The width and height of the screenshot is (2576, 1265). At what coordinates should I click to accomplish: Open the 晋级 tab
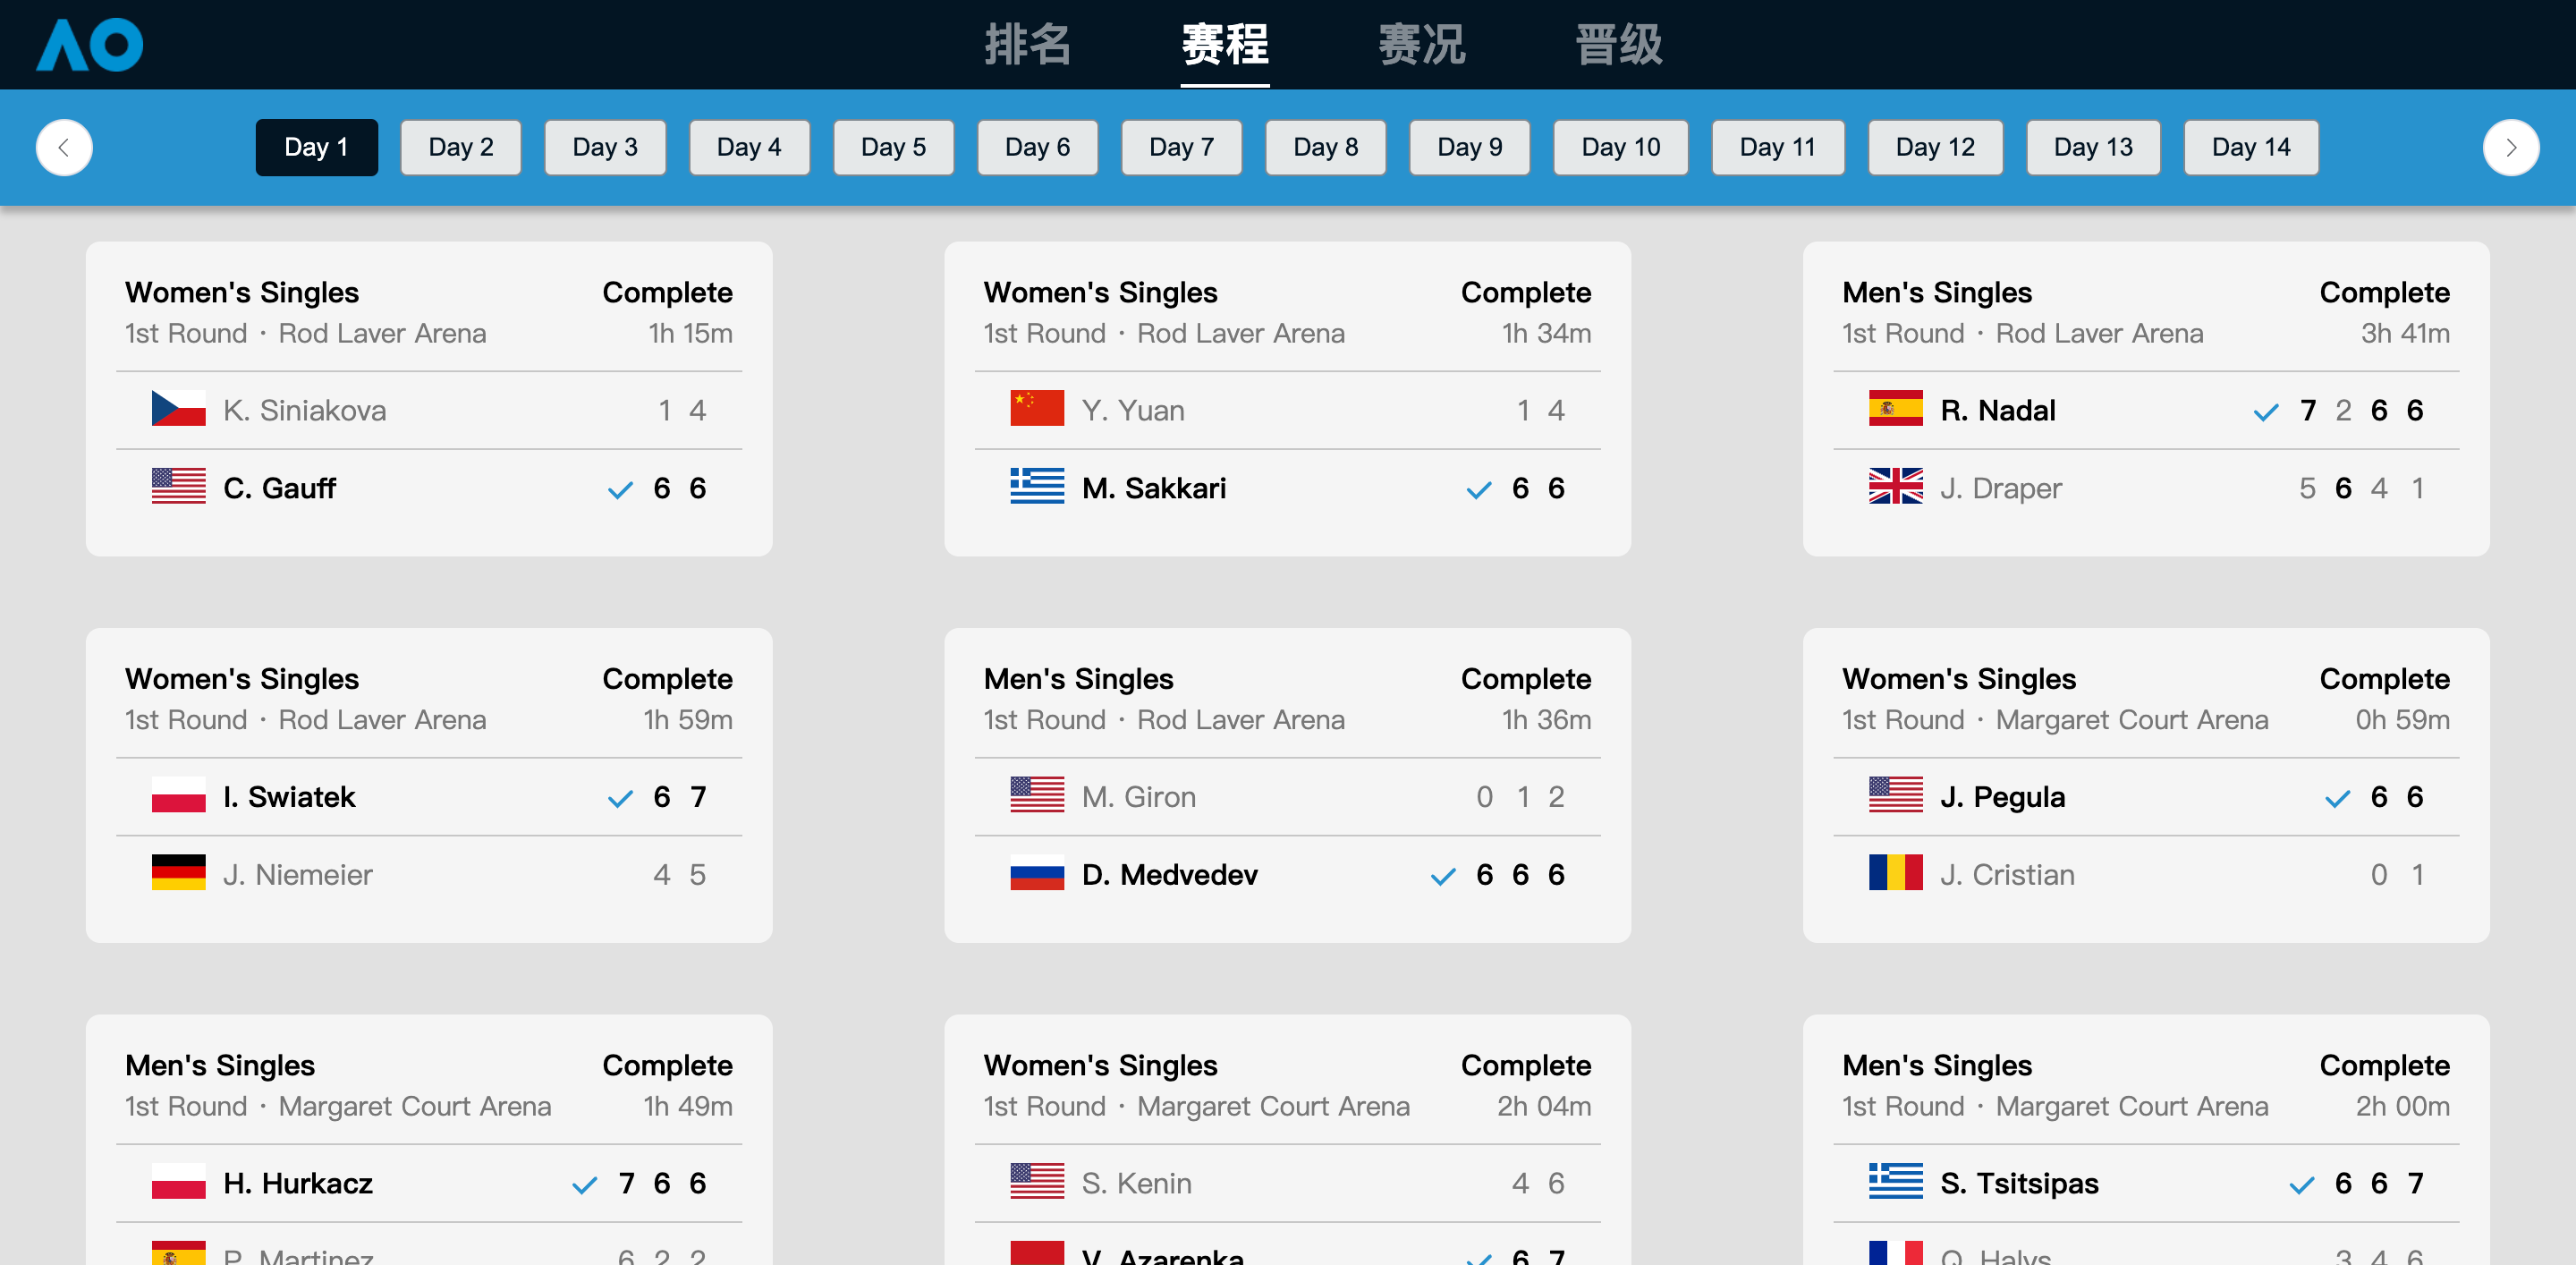(1618, 45)
